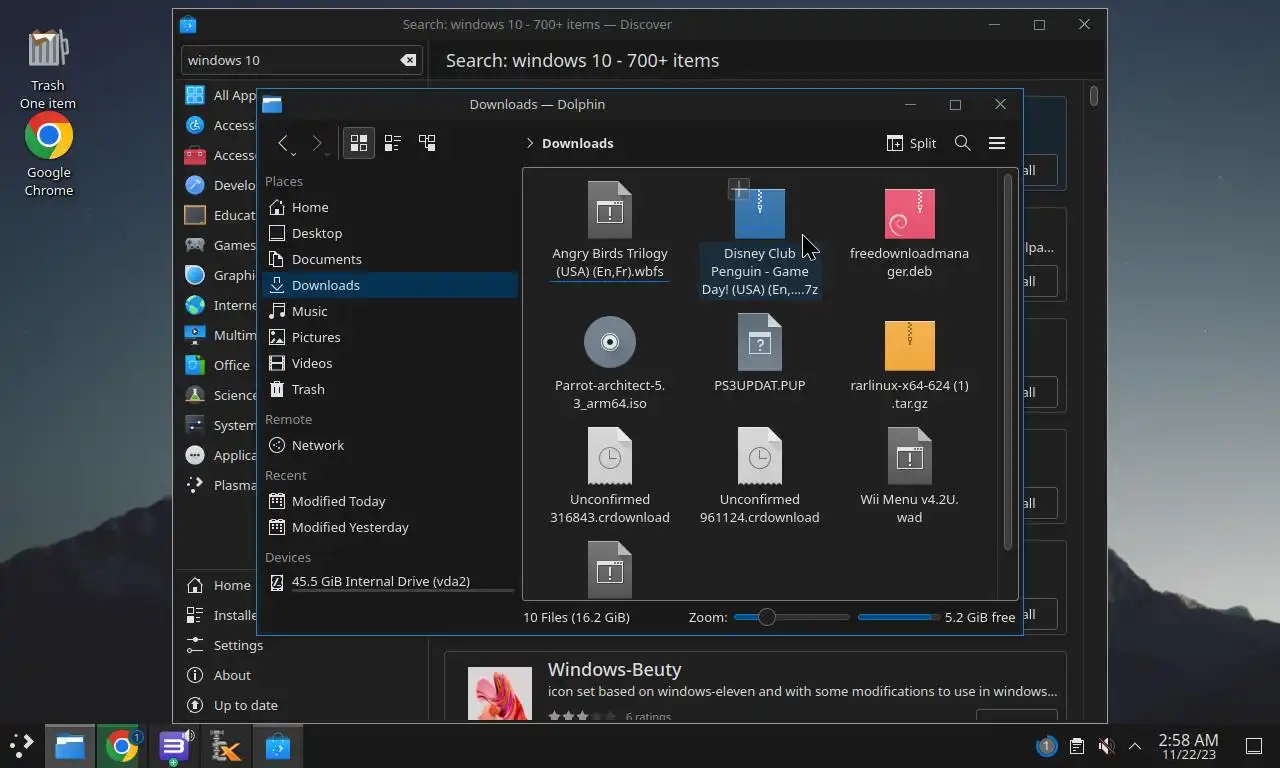Click Dolphin's file view vertical scrollbar
1280x768 pixels.
(x=1008, y=363)
